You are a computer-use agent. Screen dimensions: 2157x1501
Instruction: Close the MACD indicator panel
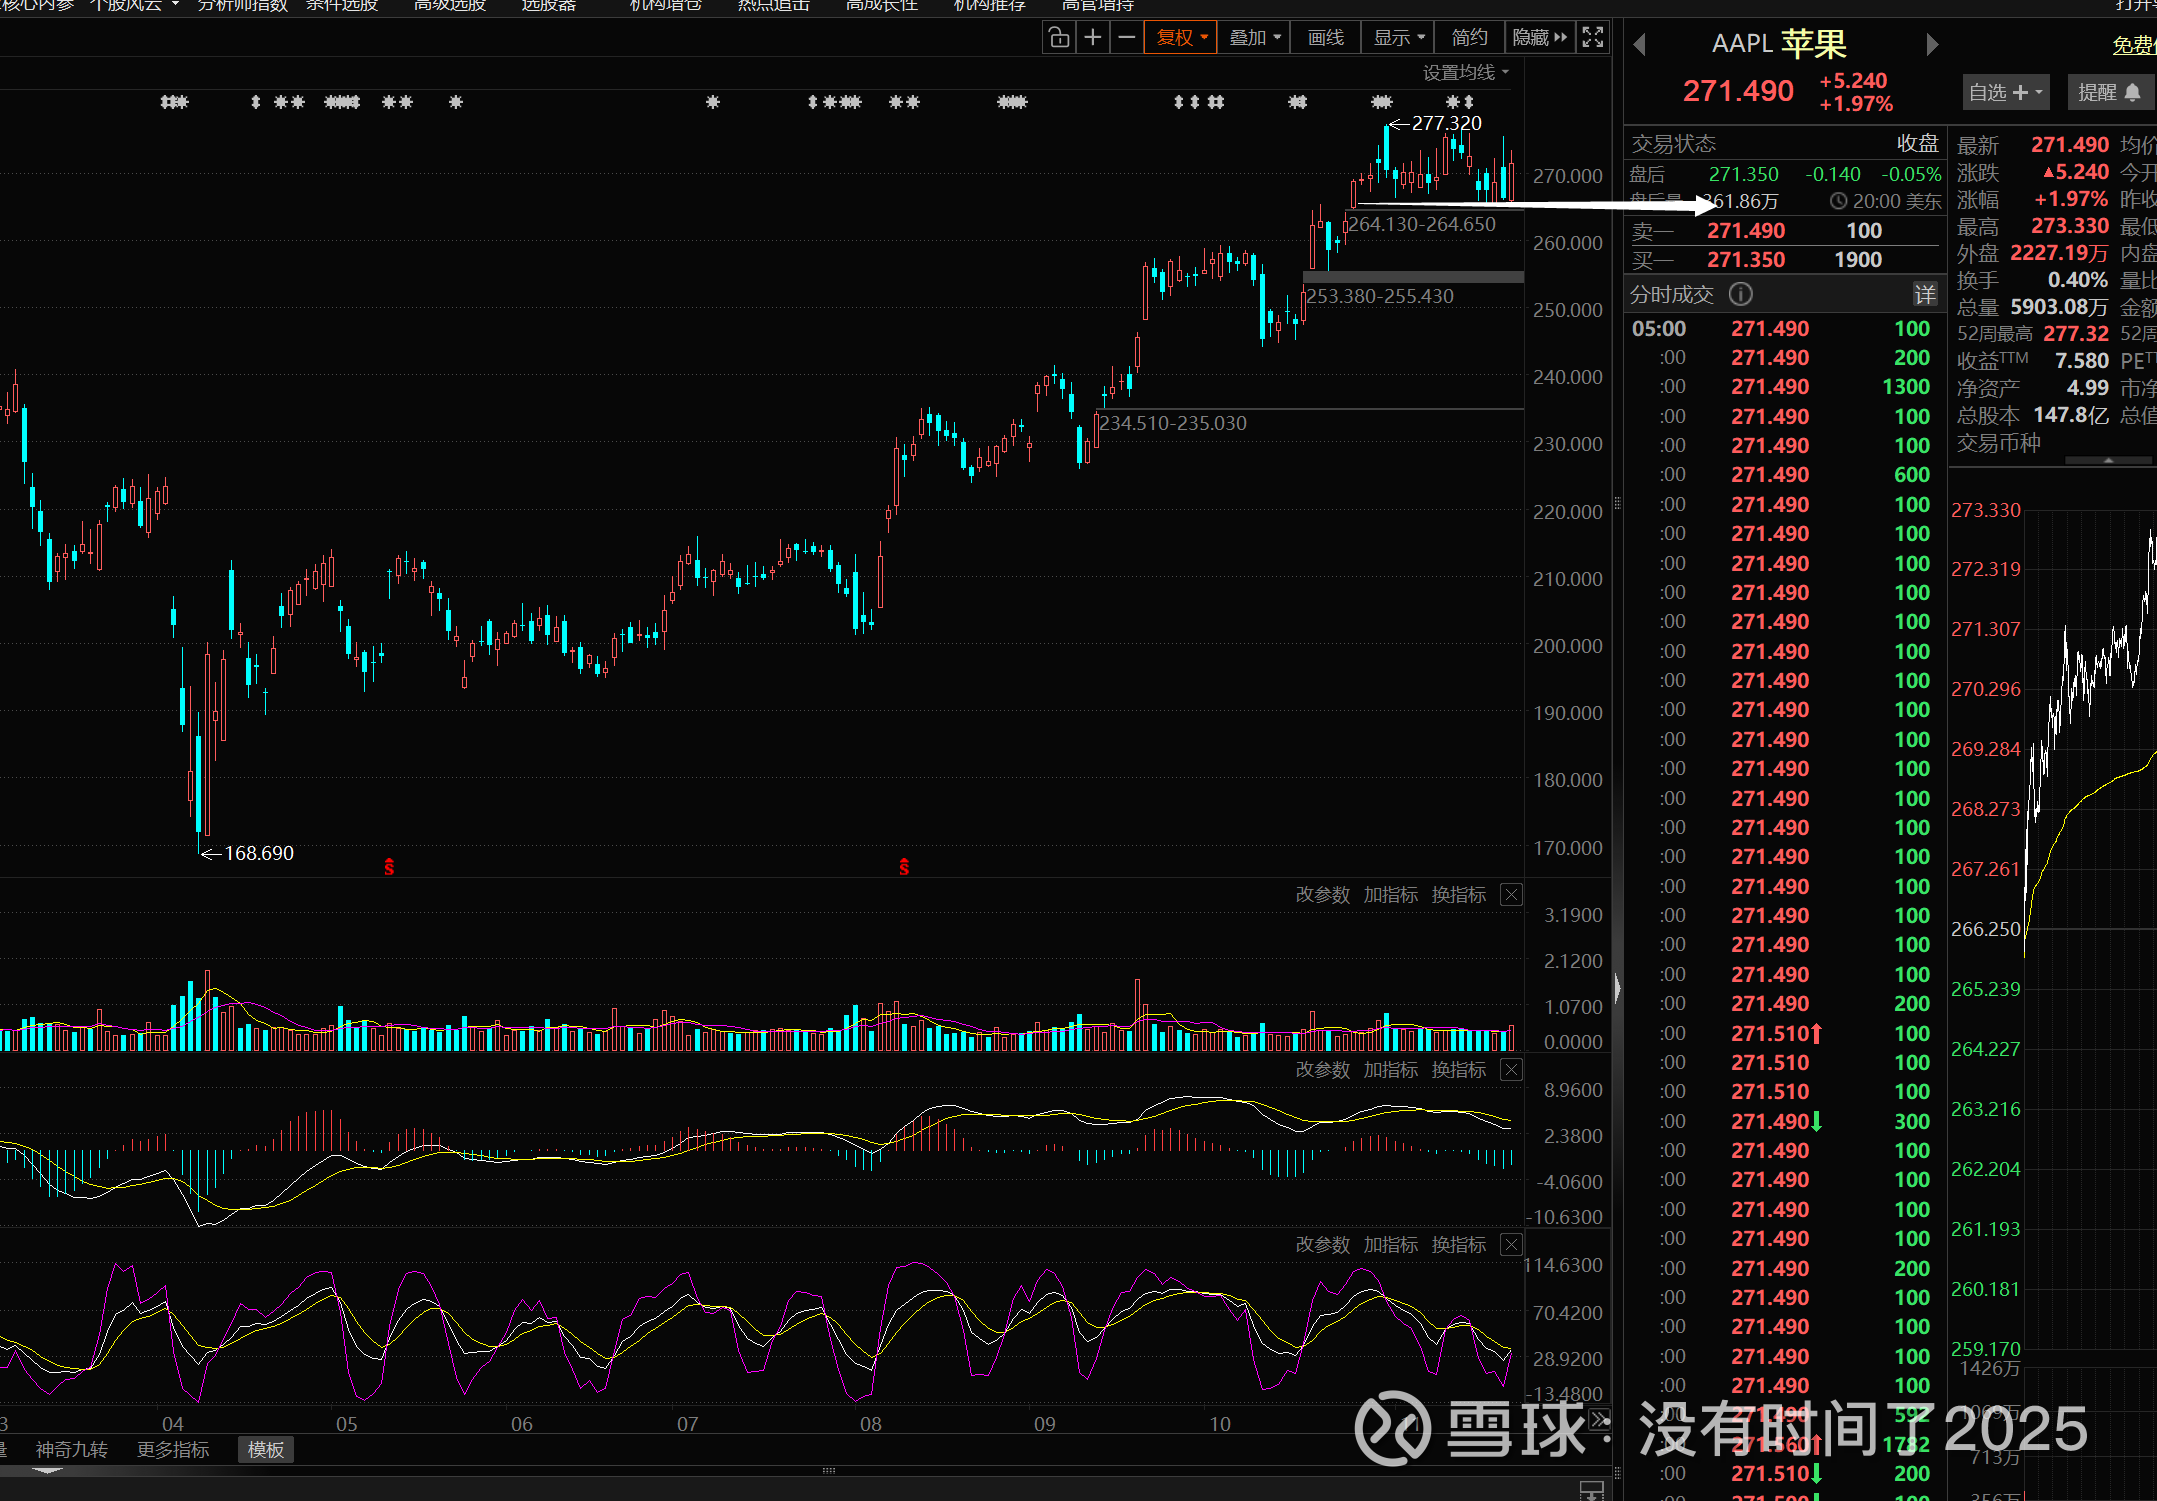tap(1512, 1070)
